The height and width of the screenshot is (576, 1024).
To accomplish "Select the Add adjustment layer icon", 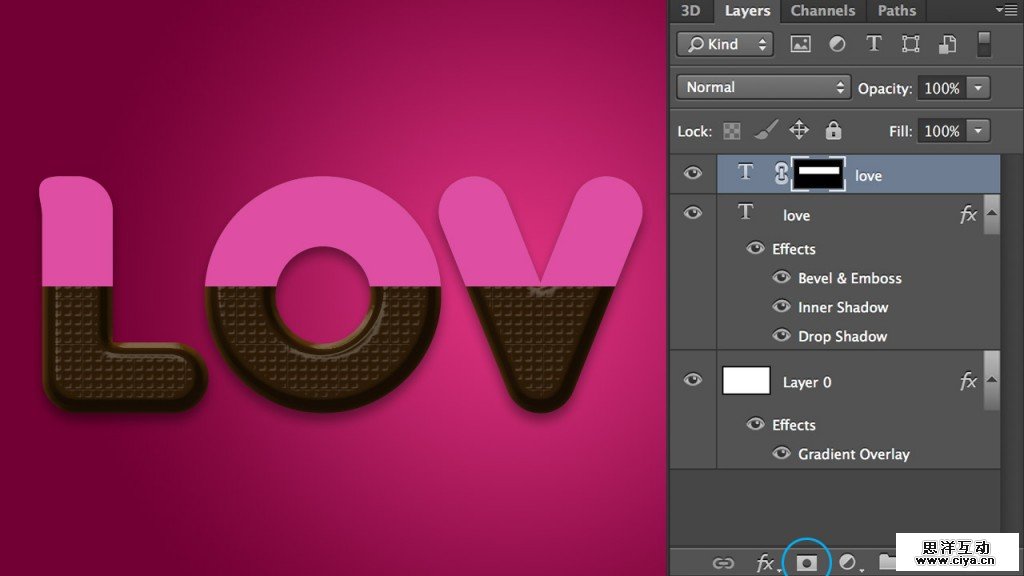I will click(x=845, y=562).
